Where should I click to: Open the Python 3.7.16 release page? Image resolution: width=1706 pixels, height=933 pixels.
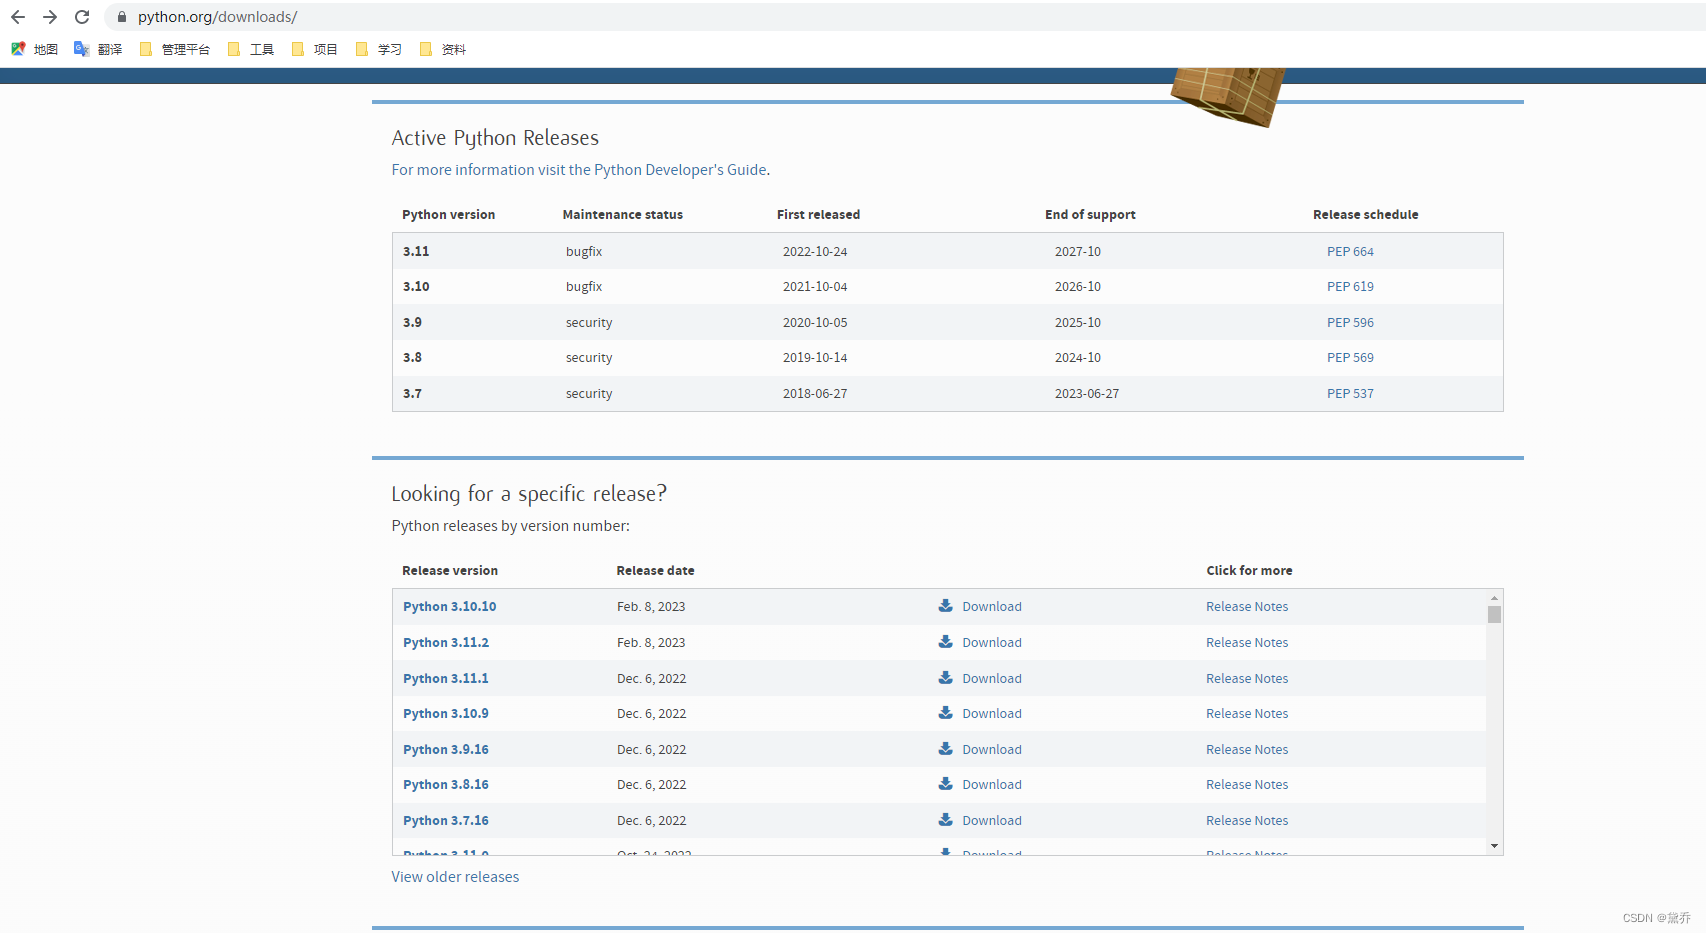click(x=446, y=821)
